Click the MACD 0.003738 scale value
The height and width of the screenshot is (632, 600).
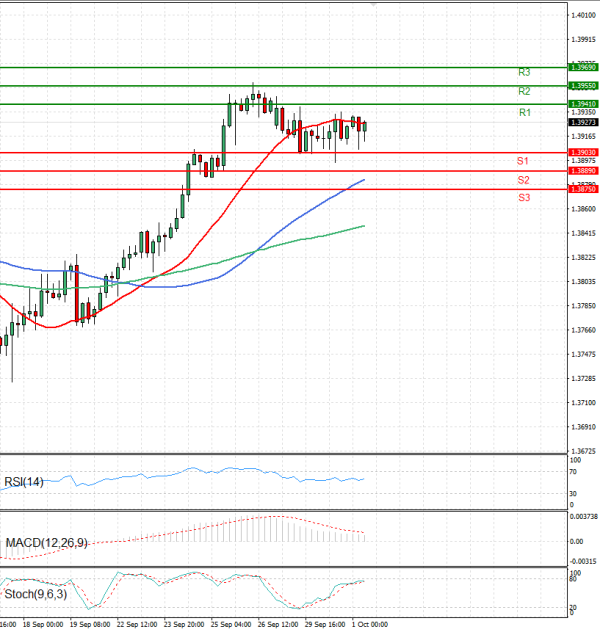coord(583,517)
